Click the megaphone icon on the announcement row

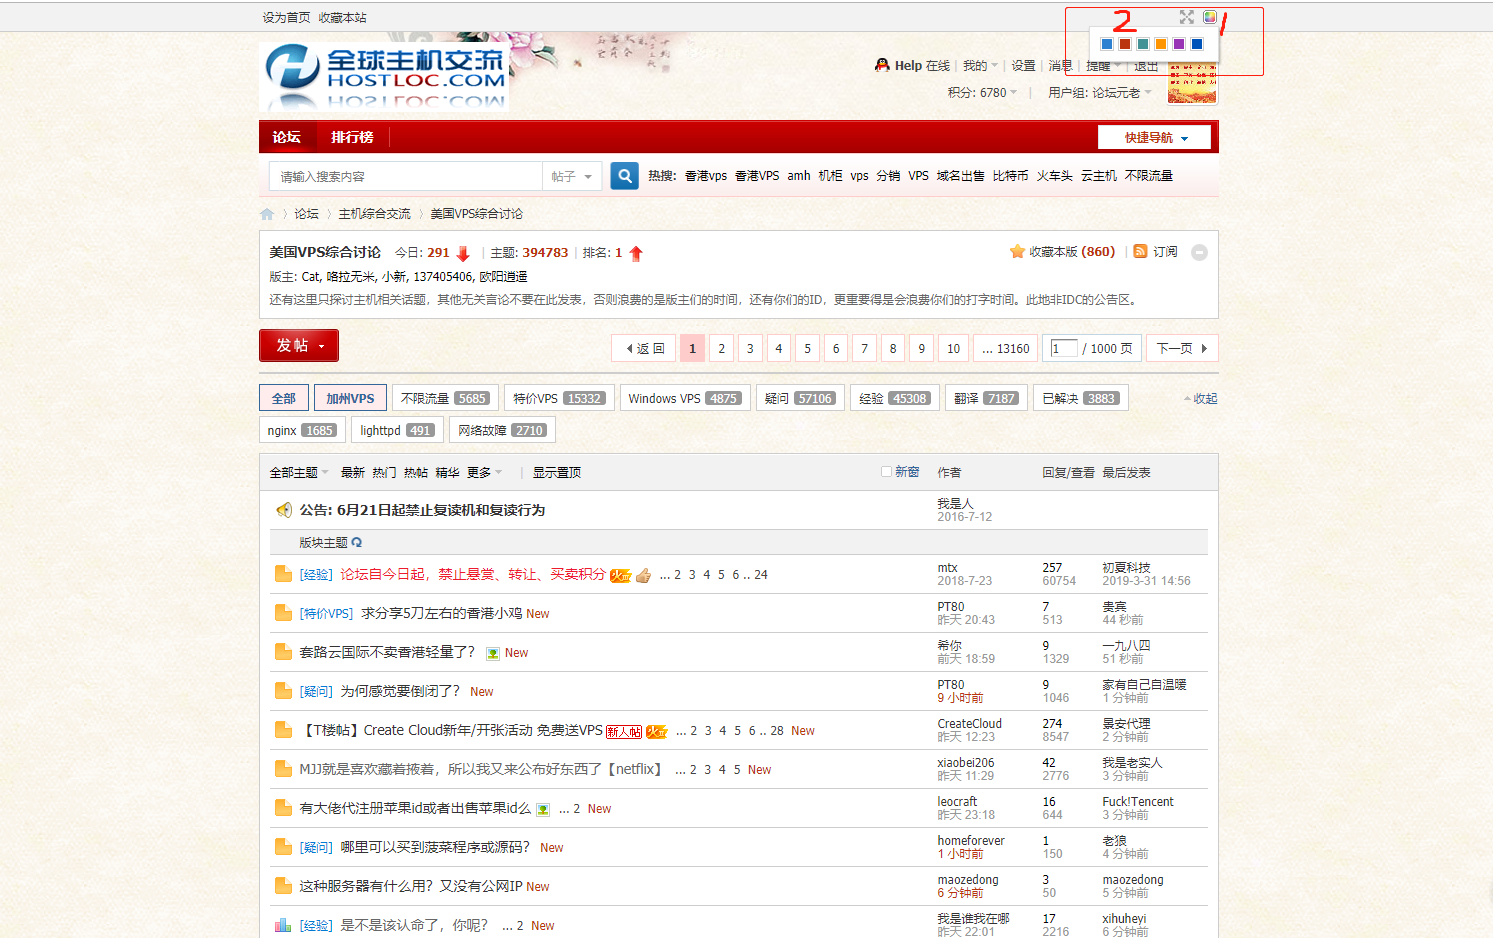click(x=284, y=510)
